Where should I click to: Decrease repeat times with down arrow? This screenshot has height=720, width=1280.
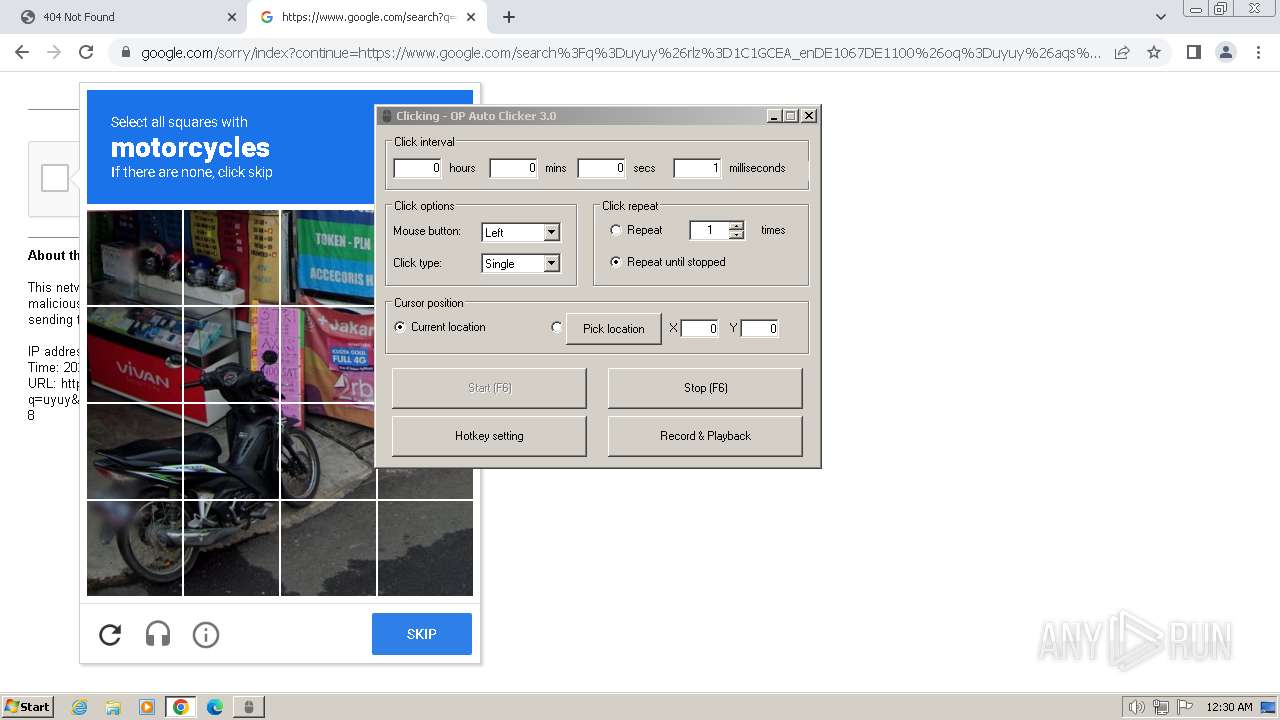point(737,235)
